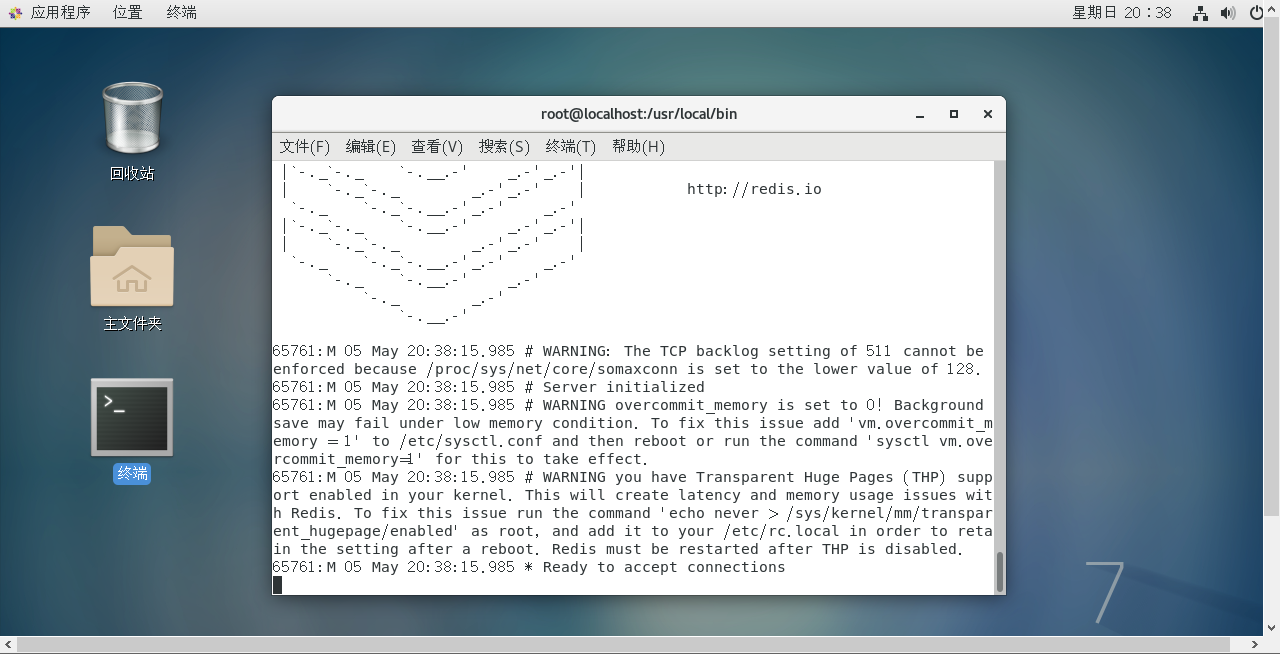Screen dimensions: 1280x654
Task: Click the terminal vertical scrollbar thumb
Action: click(x=998, y=571)
